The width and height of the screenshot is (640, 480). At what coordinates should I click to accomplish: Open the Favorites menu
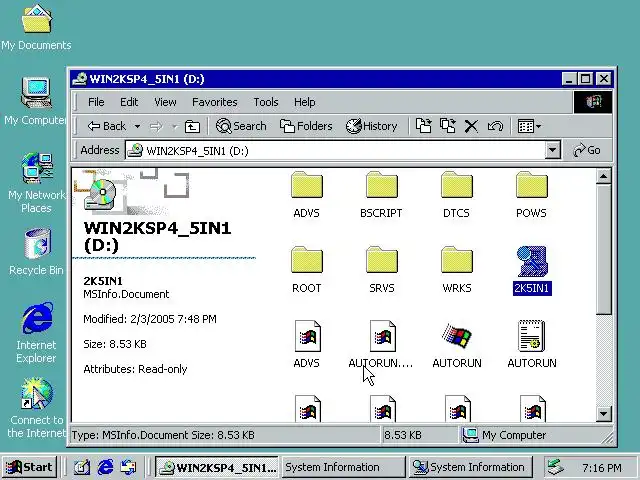pos(215,102)
